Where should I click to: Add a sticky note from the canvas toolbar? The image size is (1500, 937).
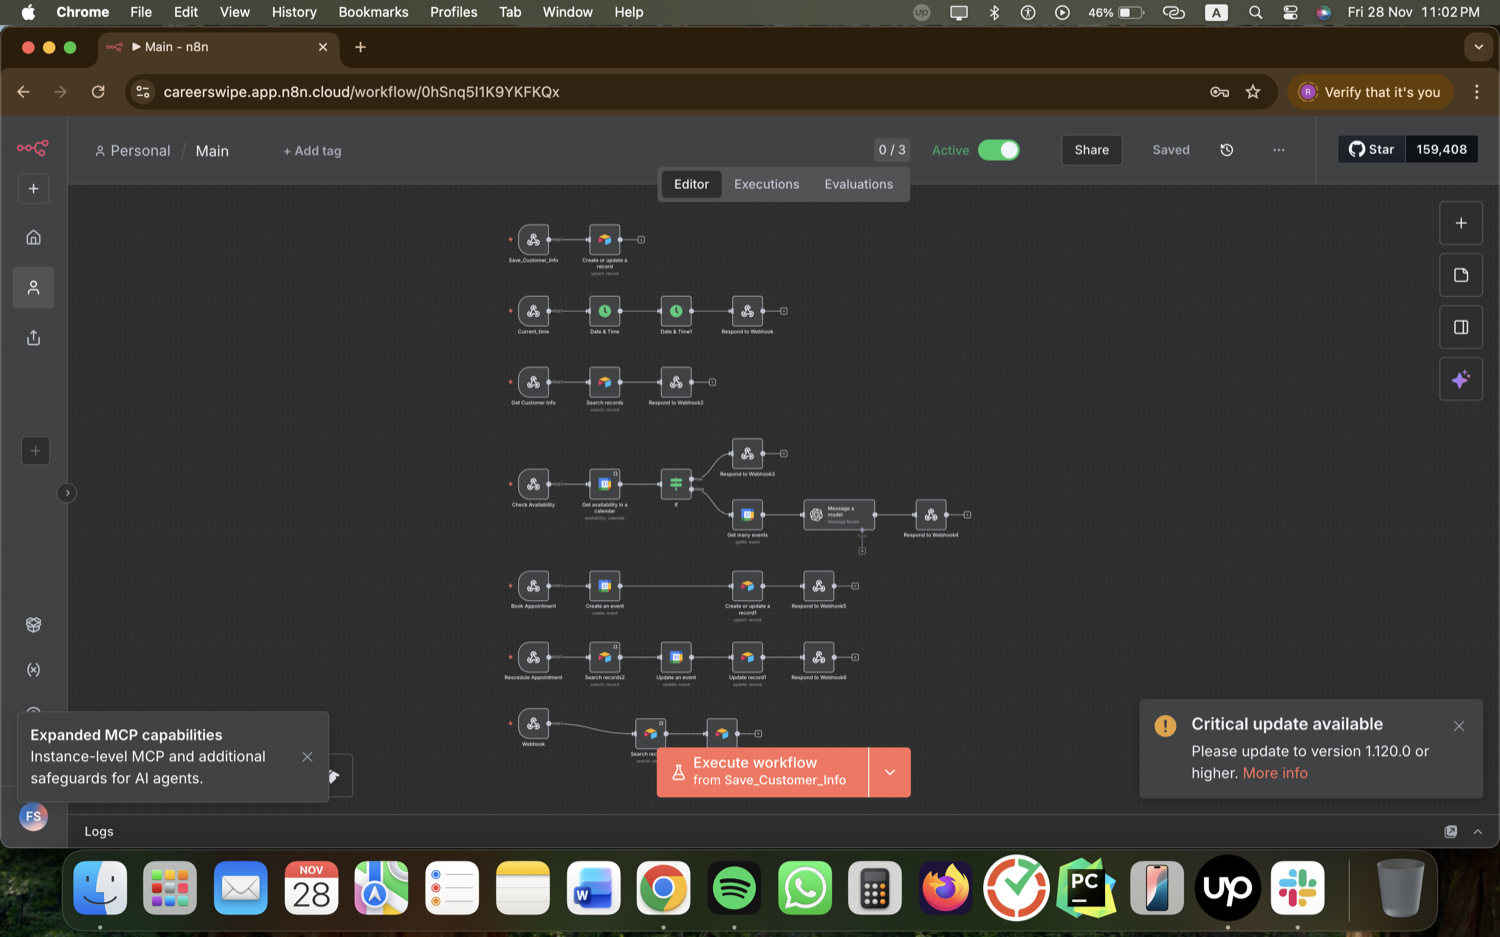coord(1461,275)
